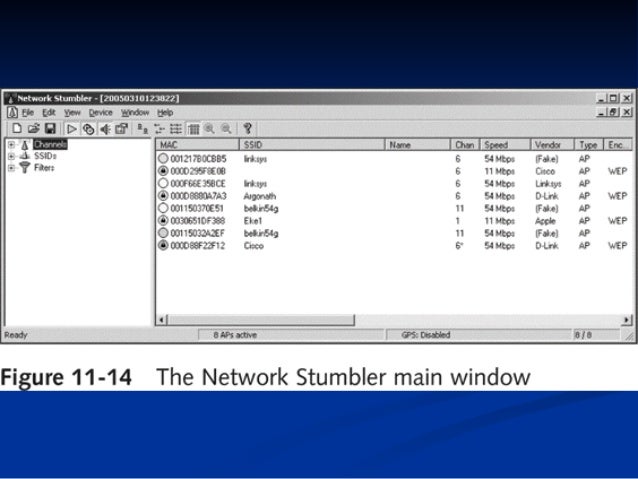The width and height of the screenshot is (638, 479).
Task: Click the Network Stumbler title bar icon
Action: coord(11,98)
